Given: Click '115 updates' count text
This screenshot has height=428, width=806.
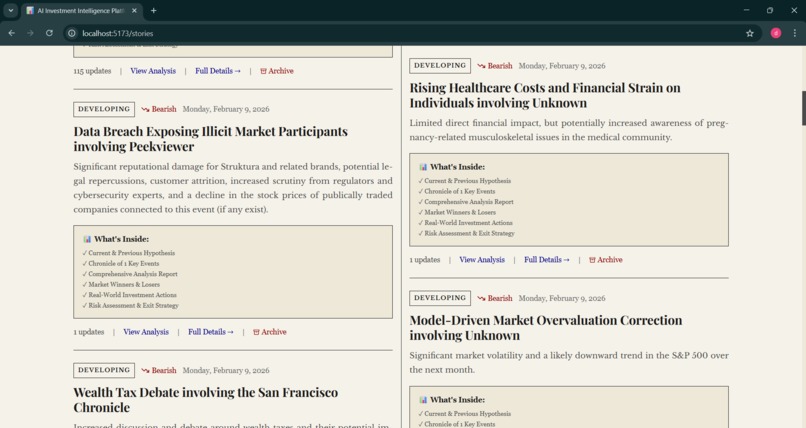Looking at the screenshot, I should pos(92,71).
